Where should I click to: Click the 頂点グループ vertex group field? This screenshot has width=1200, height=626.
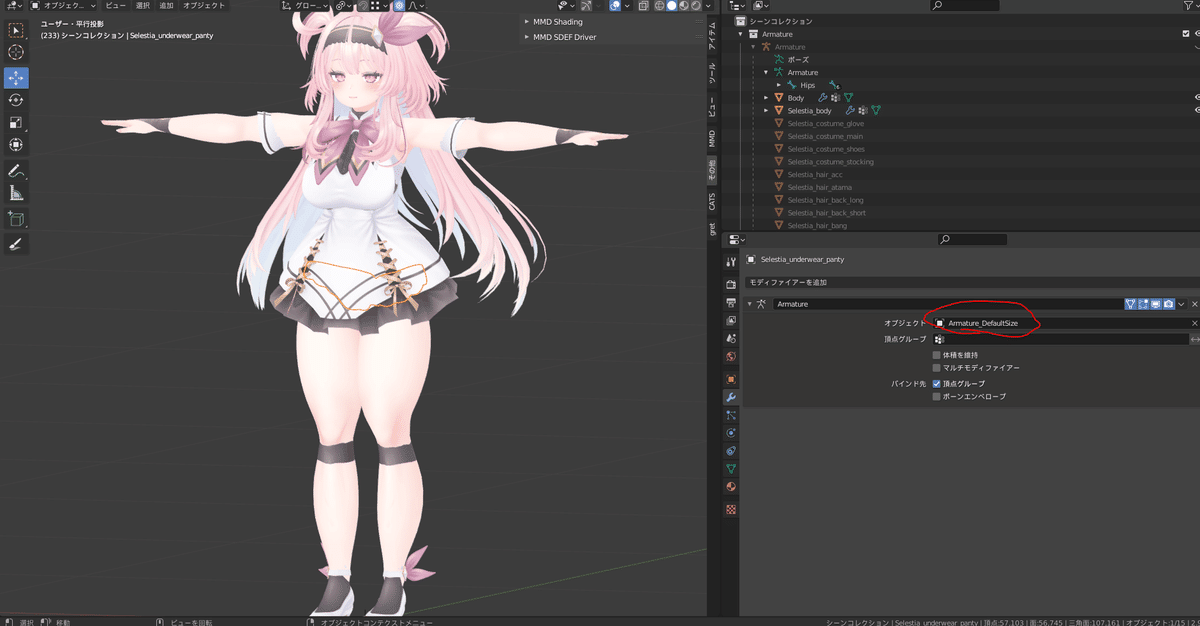(1060, 340)
